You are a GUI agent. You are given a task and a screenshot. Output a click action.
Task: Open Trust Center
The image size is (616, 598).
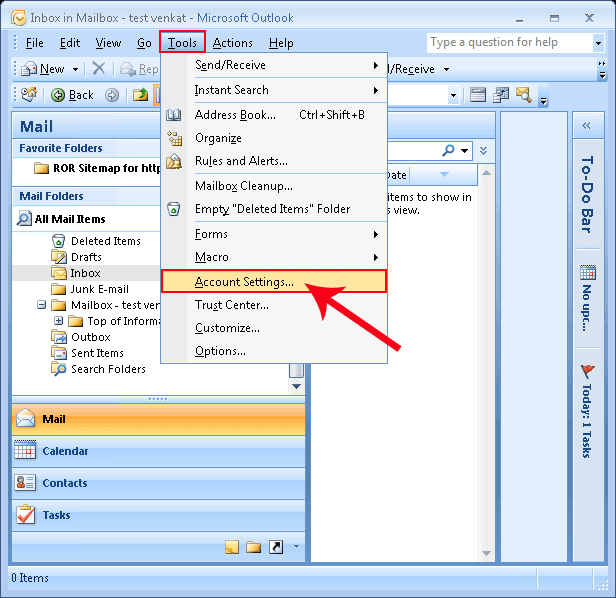274,305
